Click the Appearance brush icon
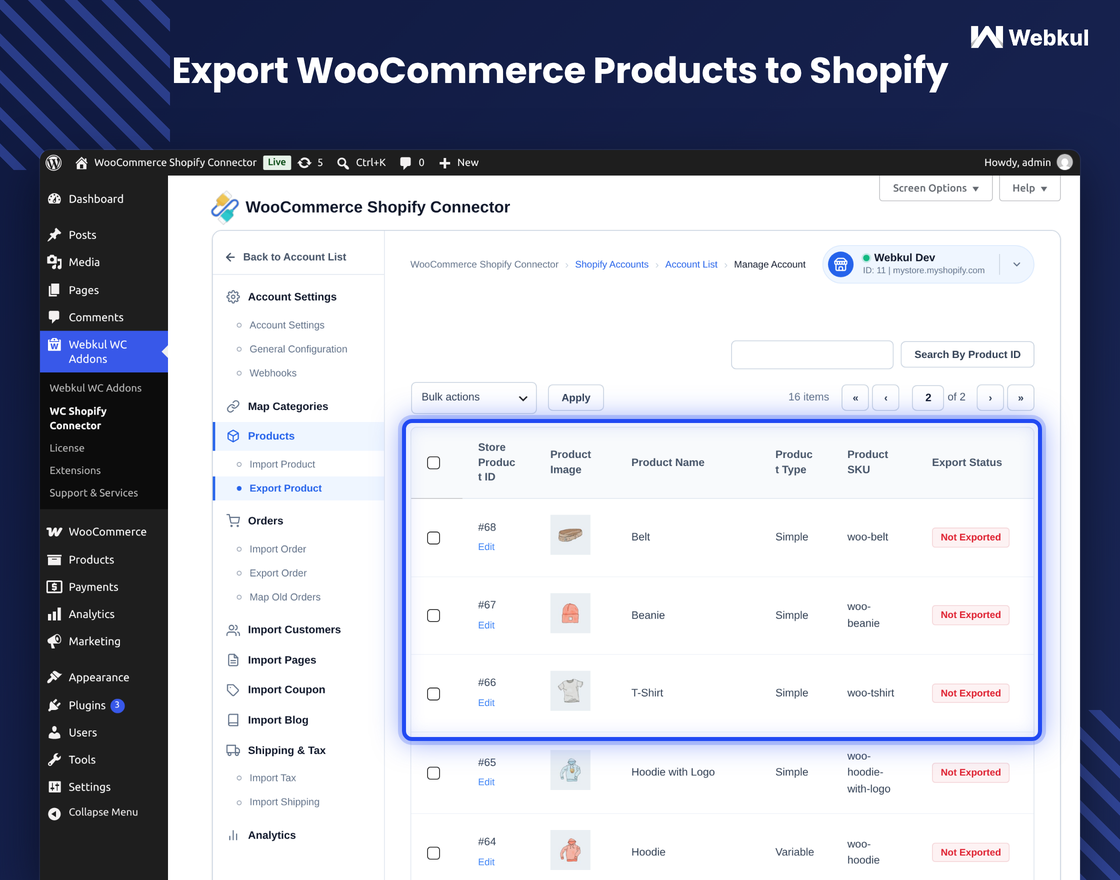The width and height of the screenshot is (1120, 880). [54, 677]
